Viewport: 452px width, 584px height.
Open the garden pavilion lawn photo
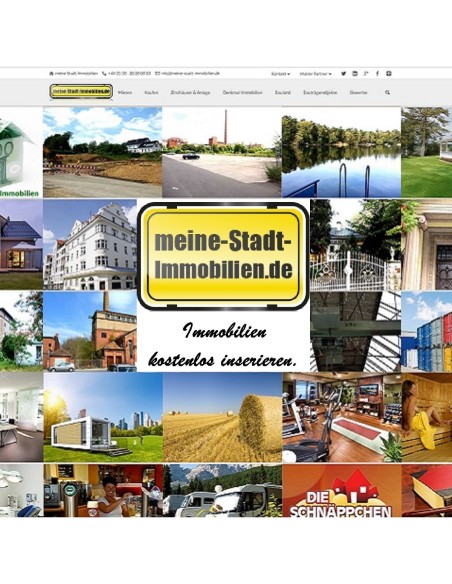427,152
